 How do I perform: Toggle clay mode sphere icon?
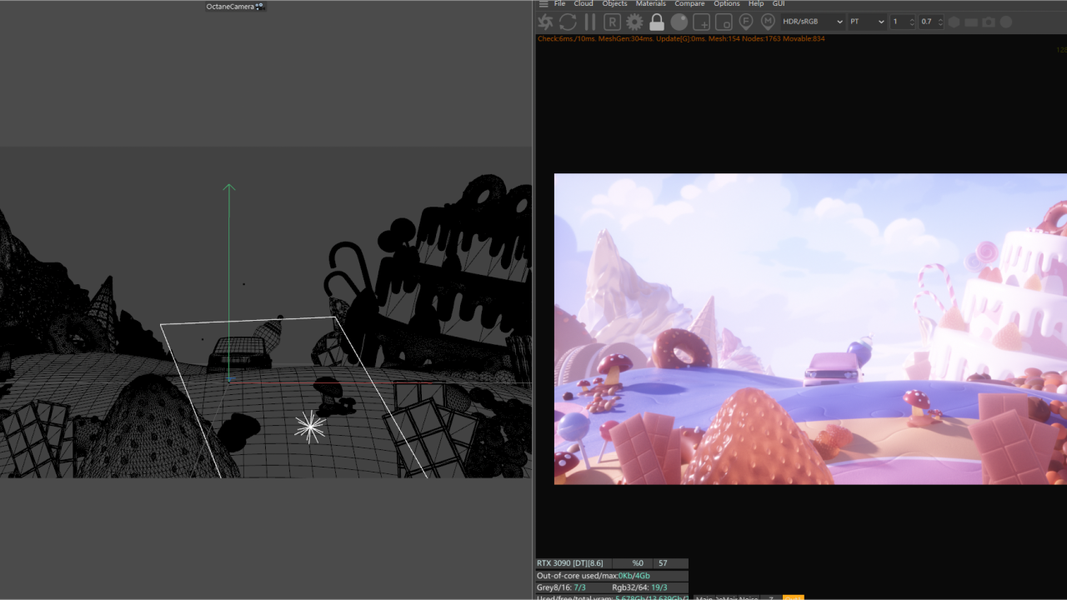pyautogui.click(x=679, y=22)
